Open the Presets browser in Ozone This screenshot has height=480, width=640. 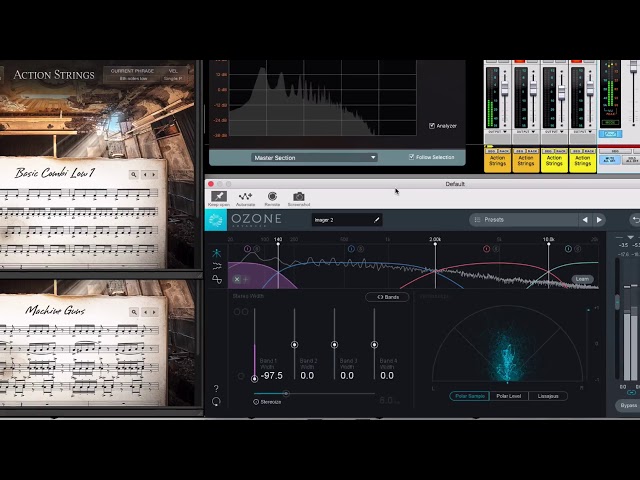[524, 220]
